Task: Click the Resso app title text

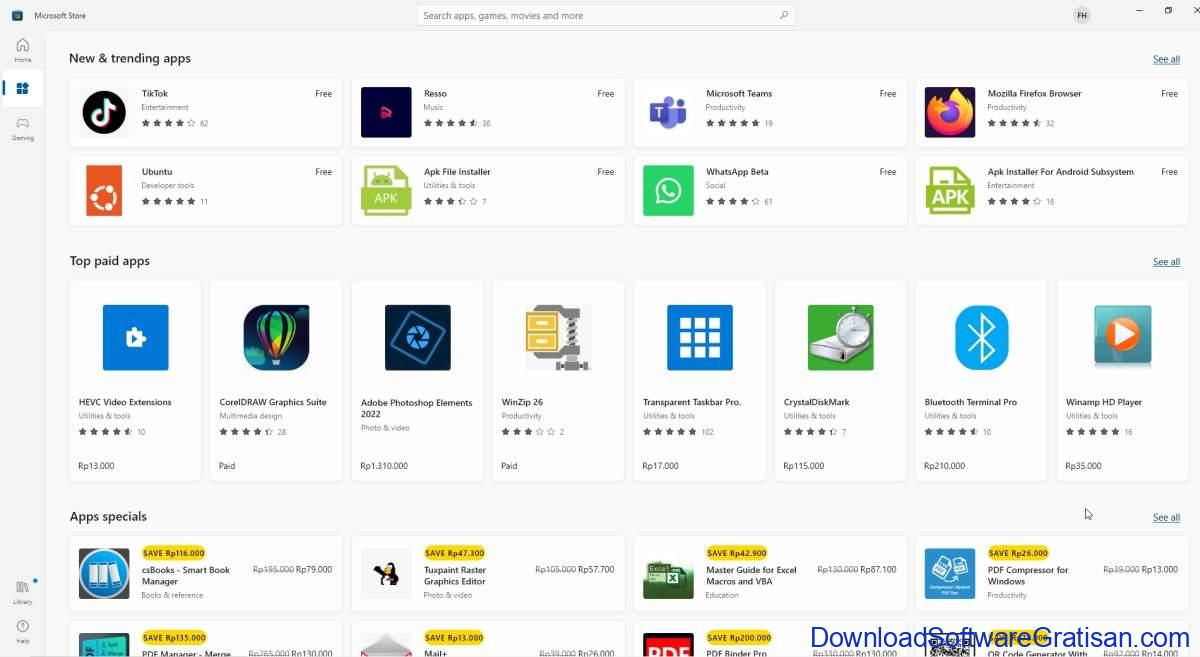Action: tap(435, 93)
